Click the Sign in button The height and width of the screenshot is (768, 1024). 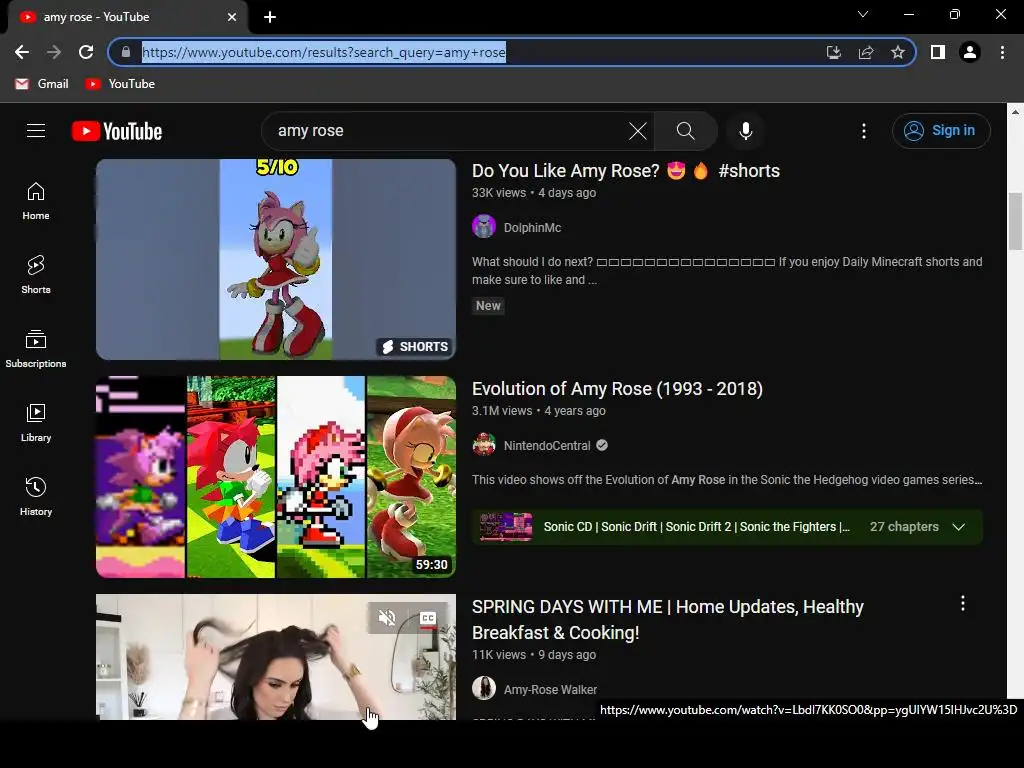[941, 131]
